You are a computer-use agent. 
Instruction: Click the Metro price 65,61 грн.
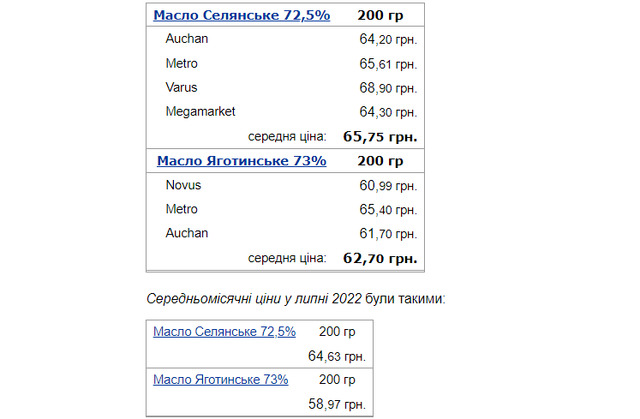click(x=388, y=64)
